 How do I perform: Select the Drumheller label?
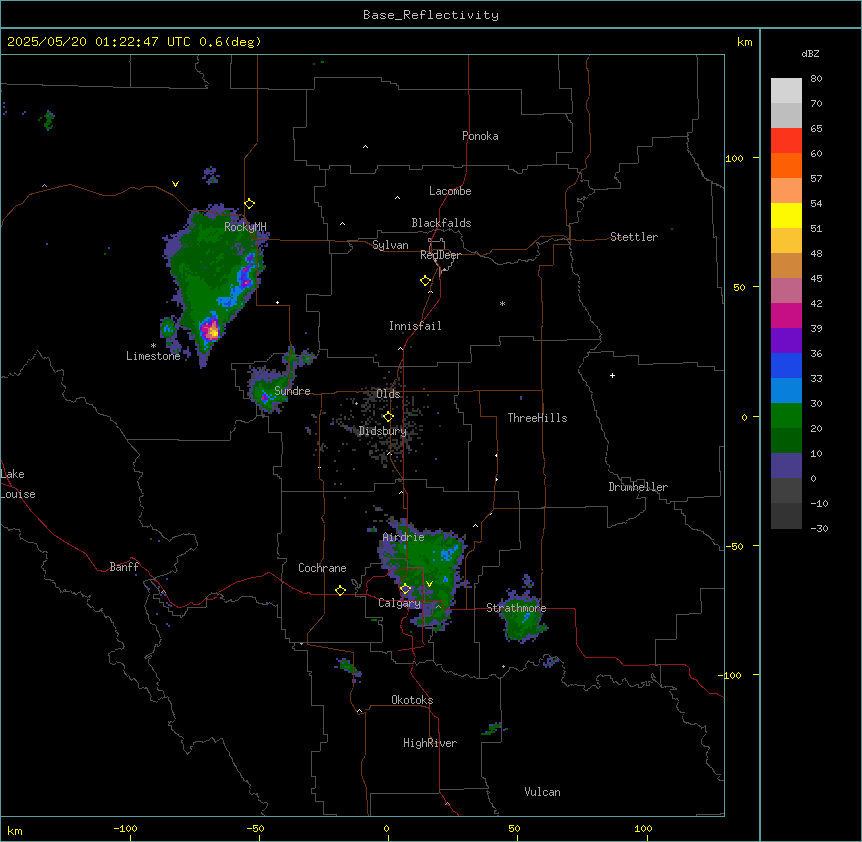pos(638,487)
